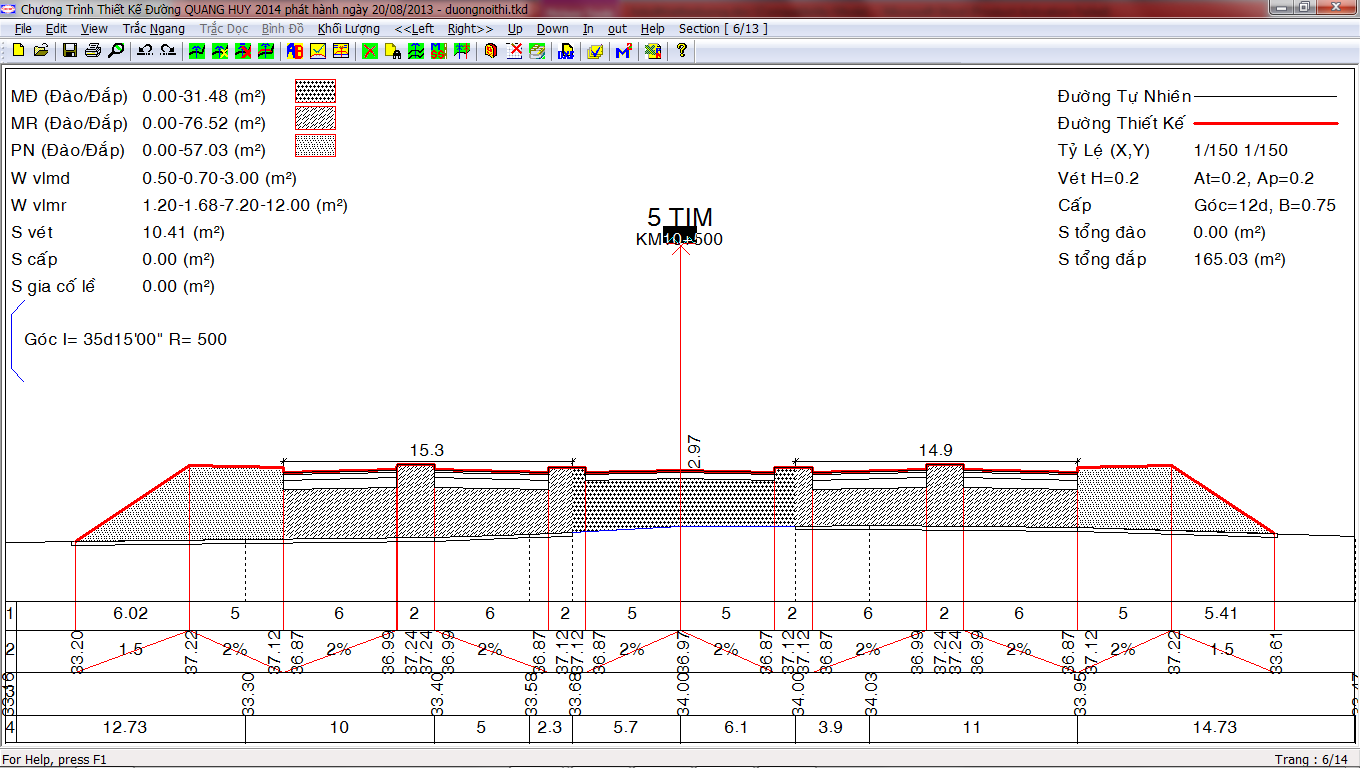Click the red-blue AB text icon

pos(295,50)
